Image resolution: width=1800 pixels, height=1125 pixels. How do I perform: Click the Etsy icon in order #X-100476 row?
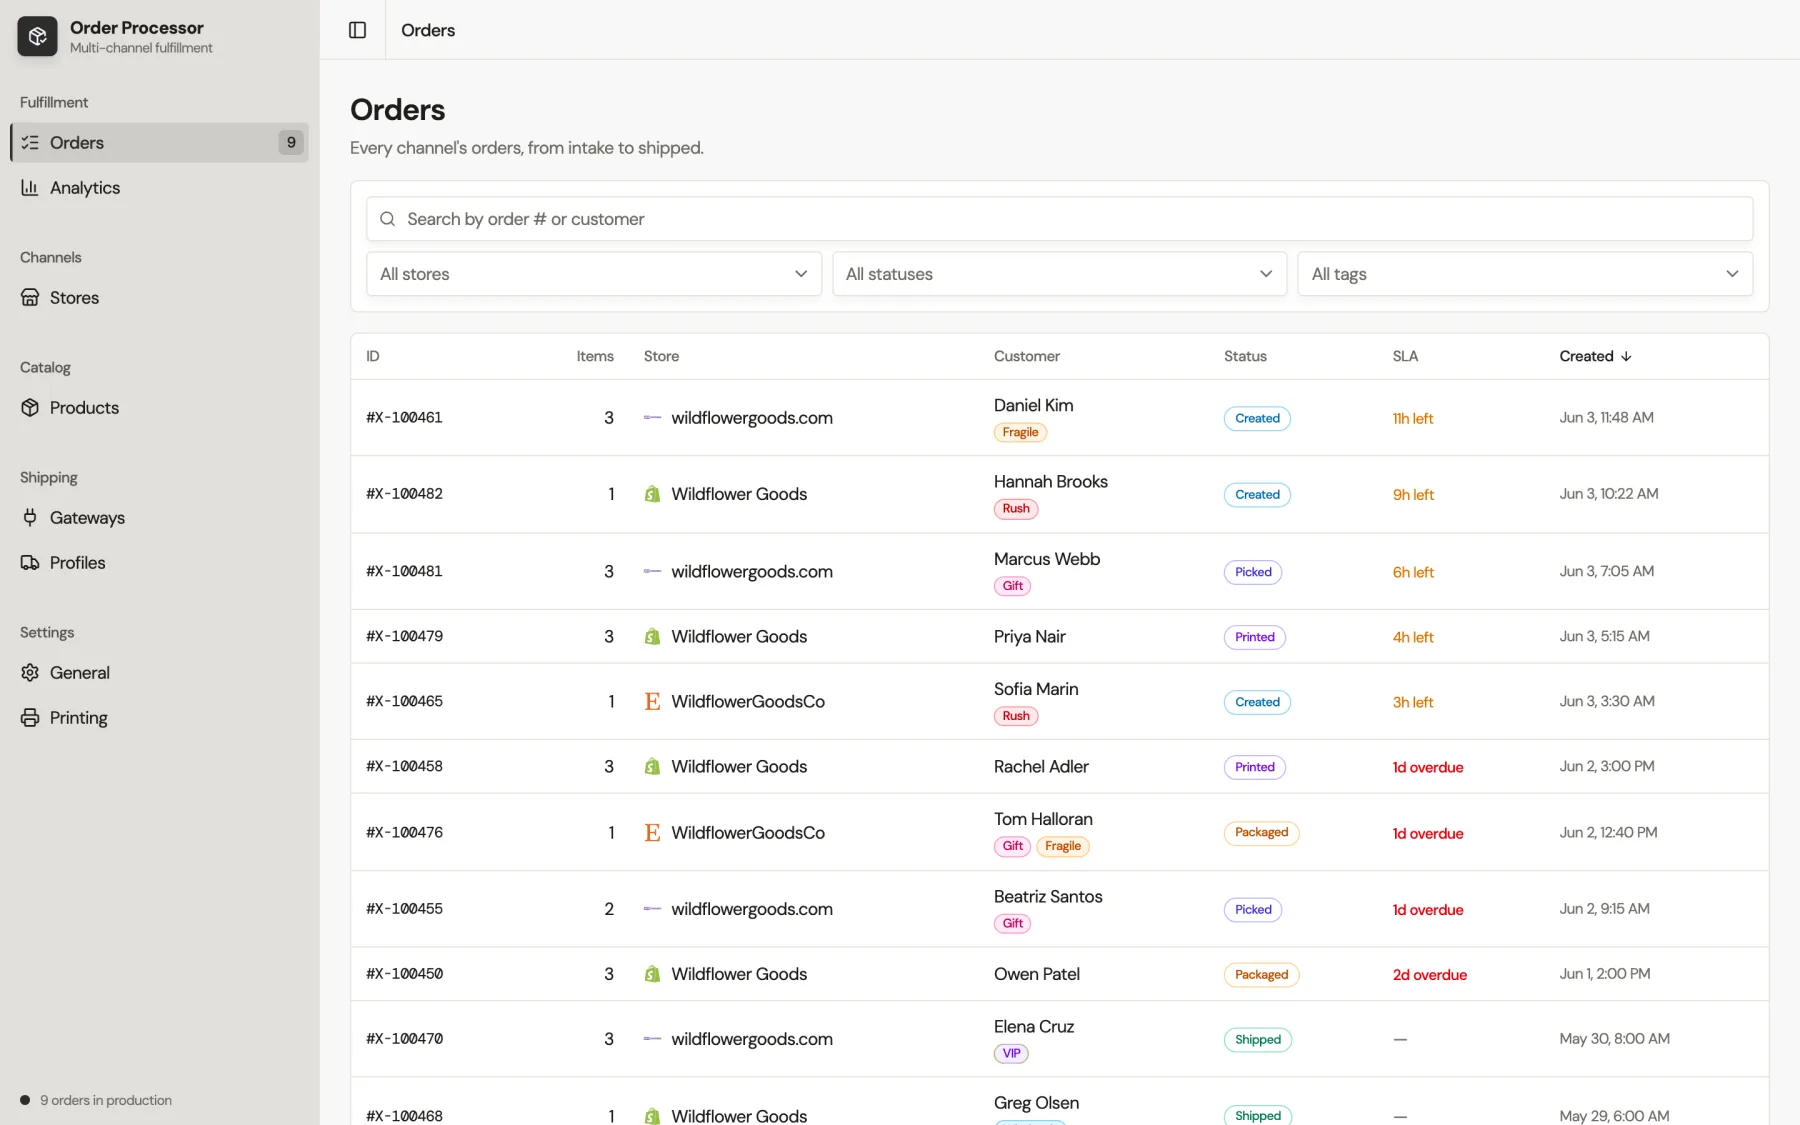click(x=652, y=833)
